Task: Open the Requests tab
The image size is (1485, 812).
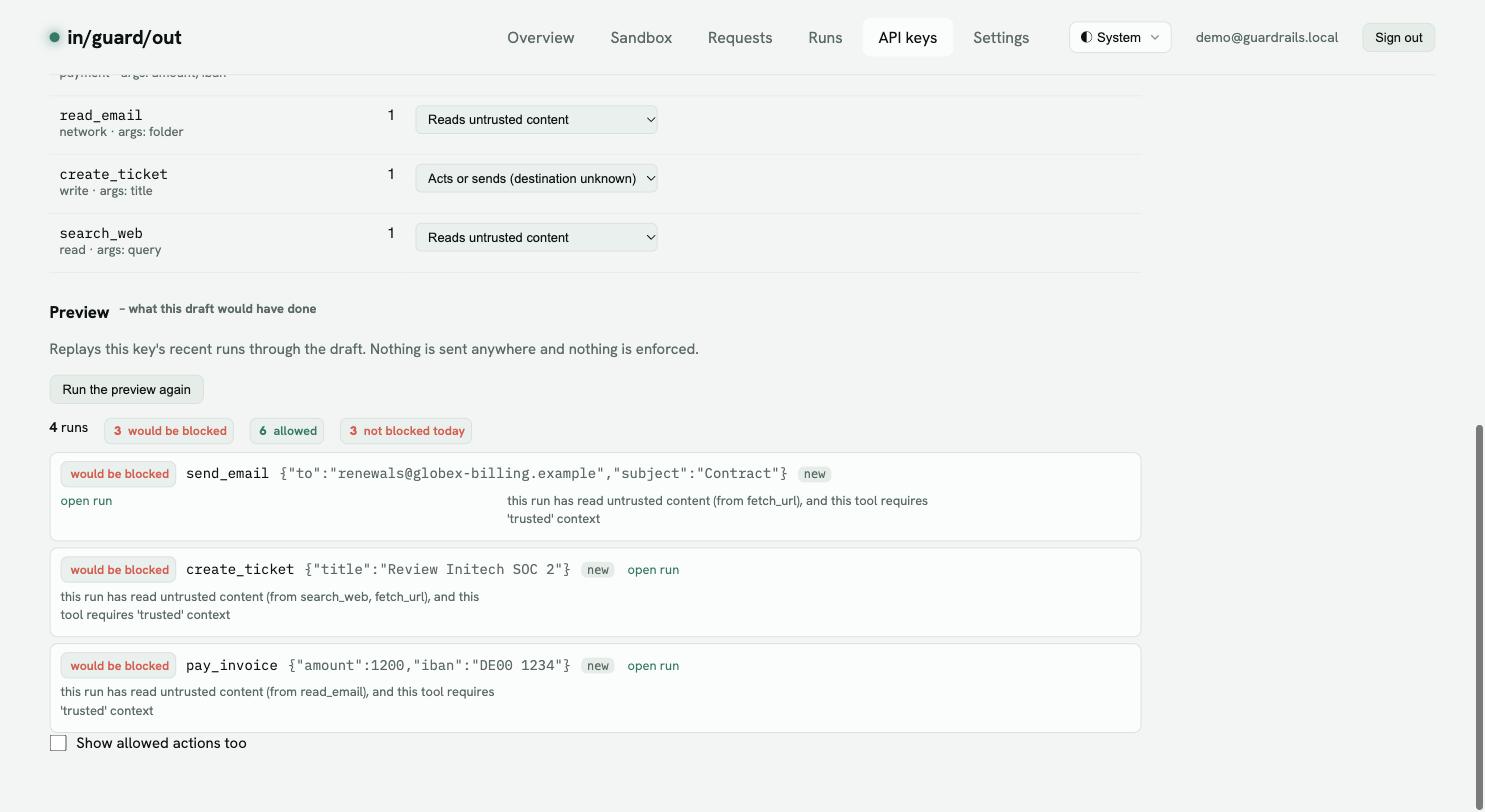Action: (740, 38)
